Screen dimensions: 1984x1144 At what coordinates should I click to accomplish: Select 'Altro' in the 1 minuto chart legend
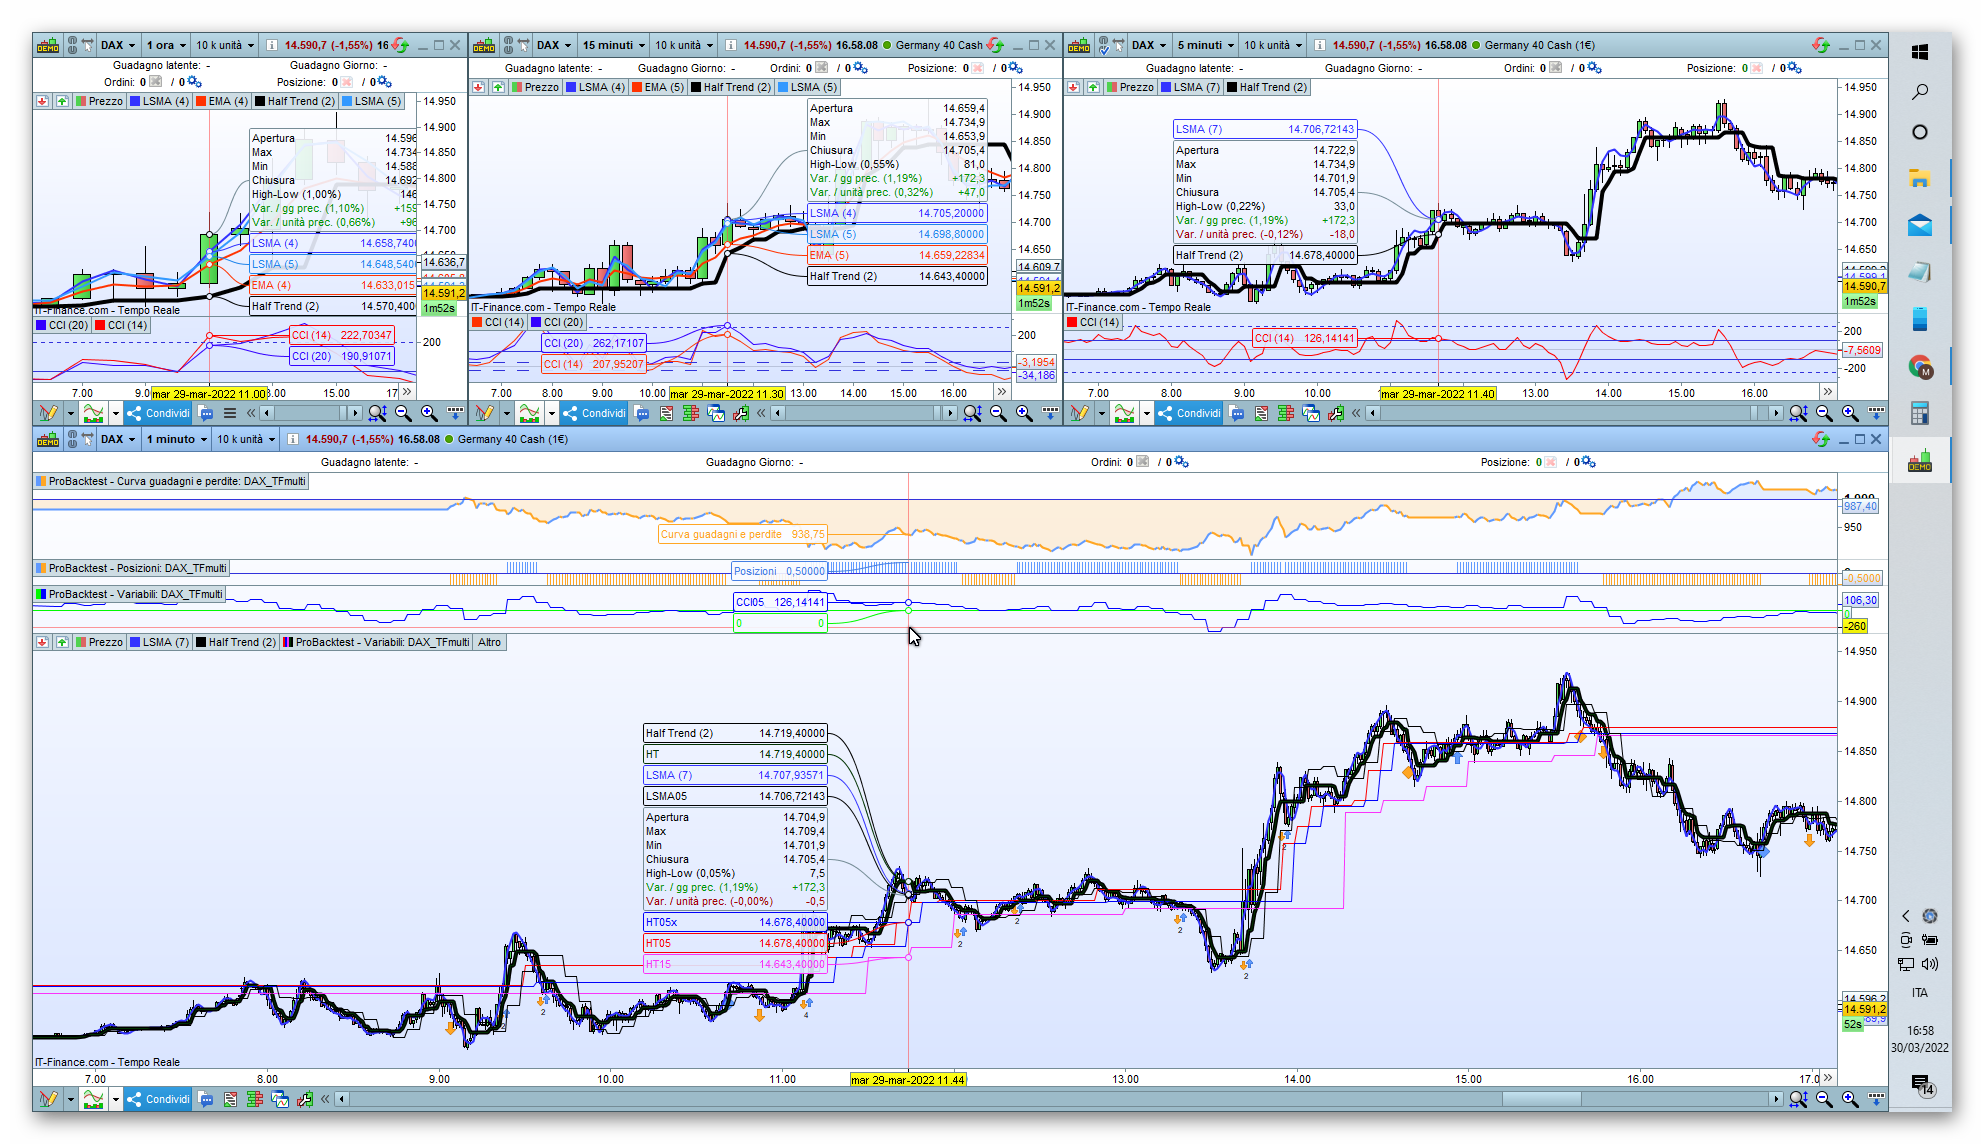[x=489, y=642]
